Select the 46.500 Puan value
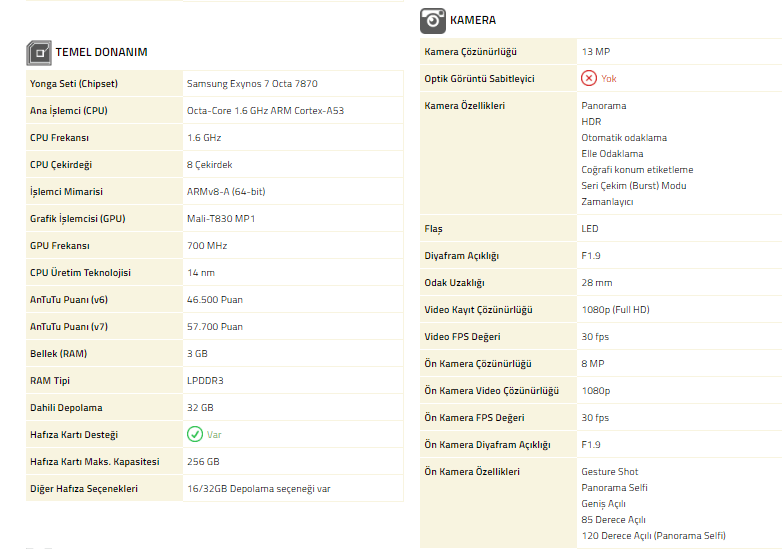This screenshot has height=549, width=782. pyautogui.click(x=215, y=299)
